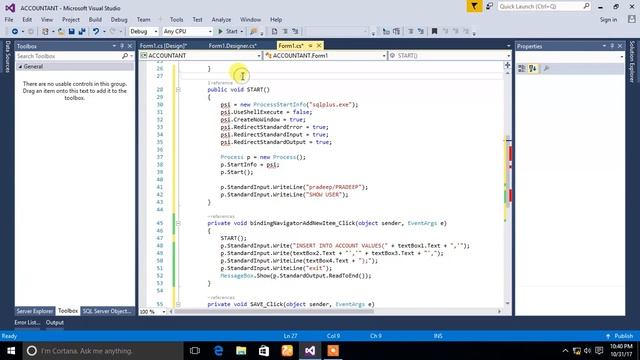This screenshot has width=640, height=360.
Task: Close the Toolbox panel
Action: tap(130, 46)
